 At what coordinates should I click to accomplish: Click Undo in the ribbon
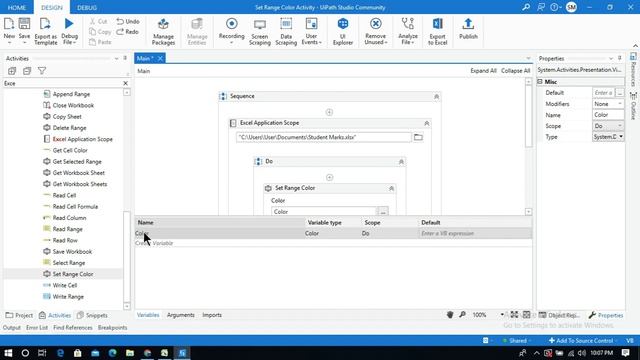[x=128, y=21]
